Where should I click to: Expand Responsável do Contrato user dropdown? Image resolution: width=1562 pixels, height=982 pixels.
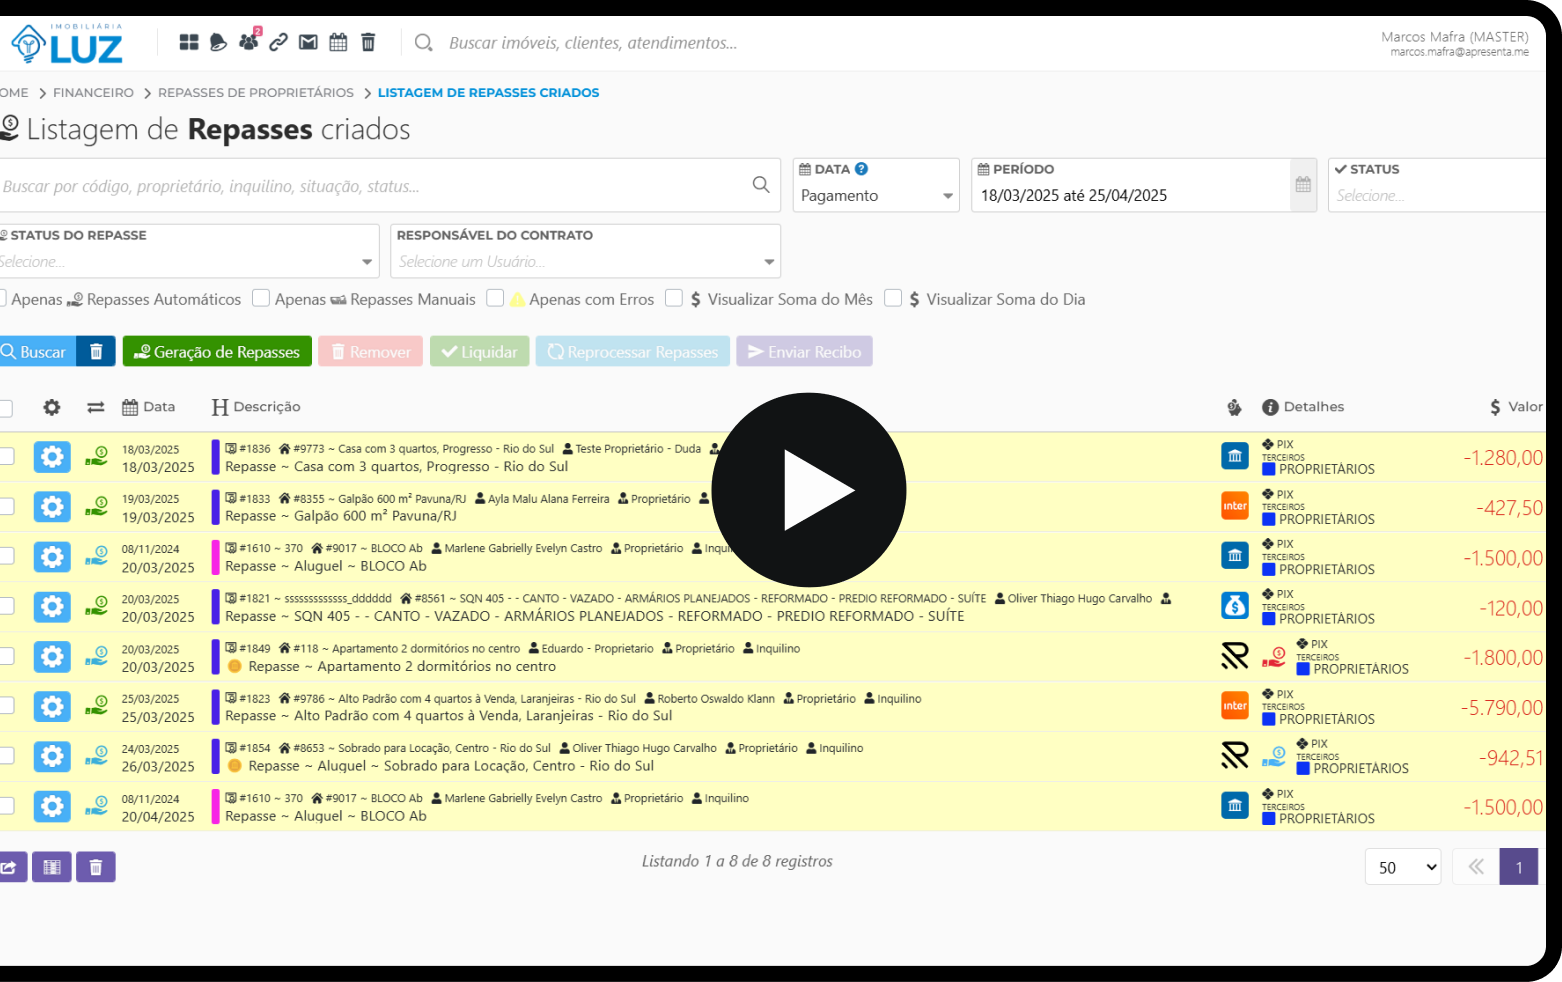[585, 262]
